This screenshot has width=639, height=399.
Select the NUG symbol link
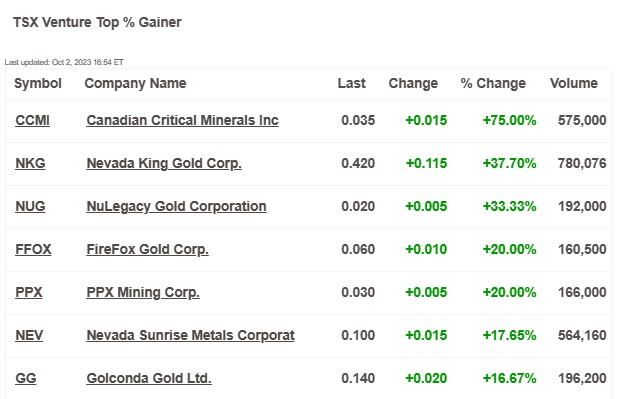(x=30, y=206)
